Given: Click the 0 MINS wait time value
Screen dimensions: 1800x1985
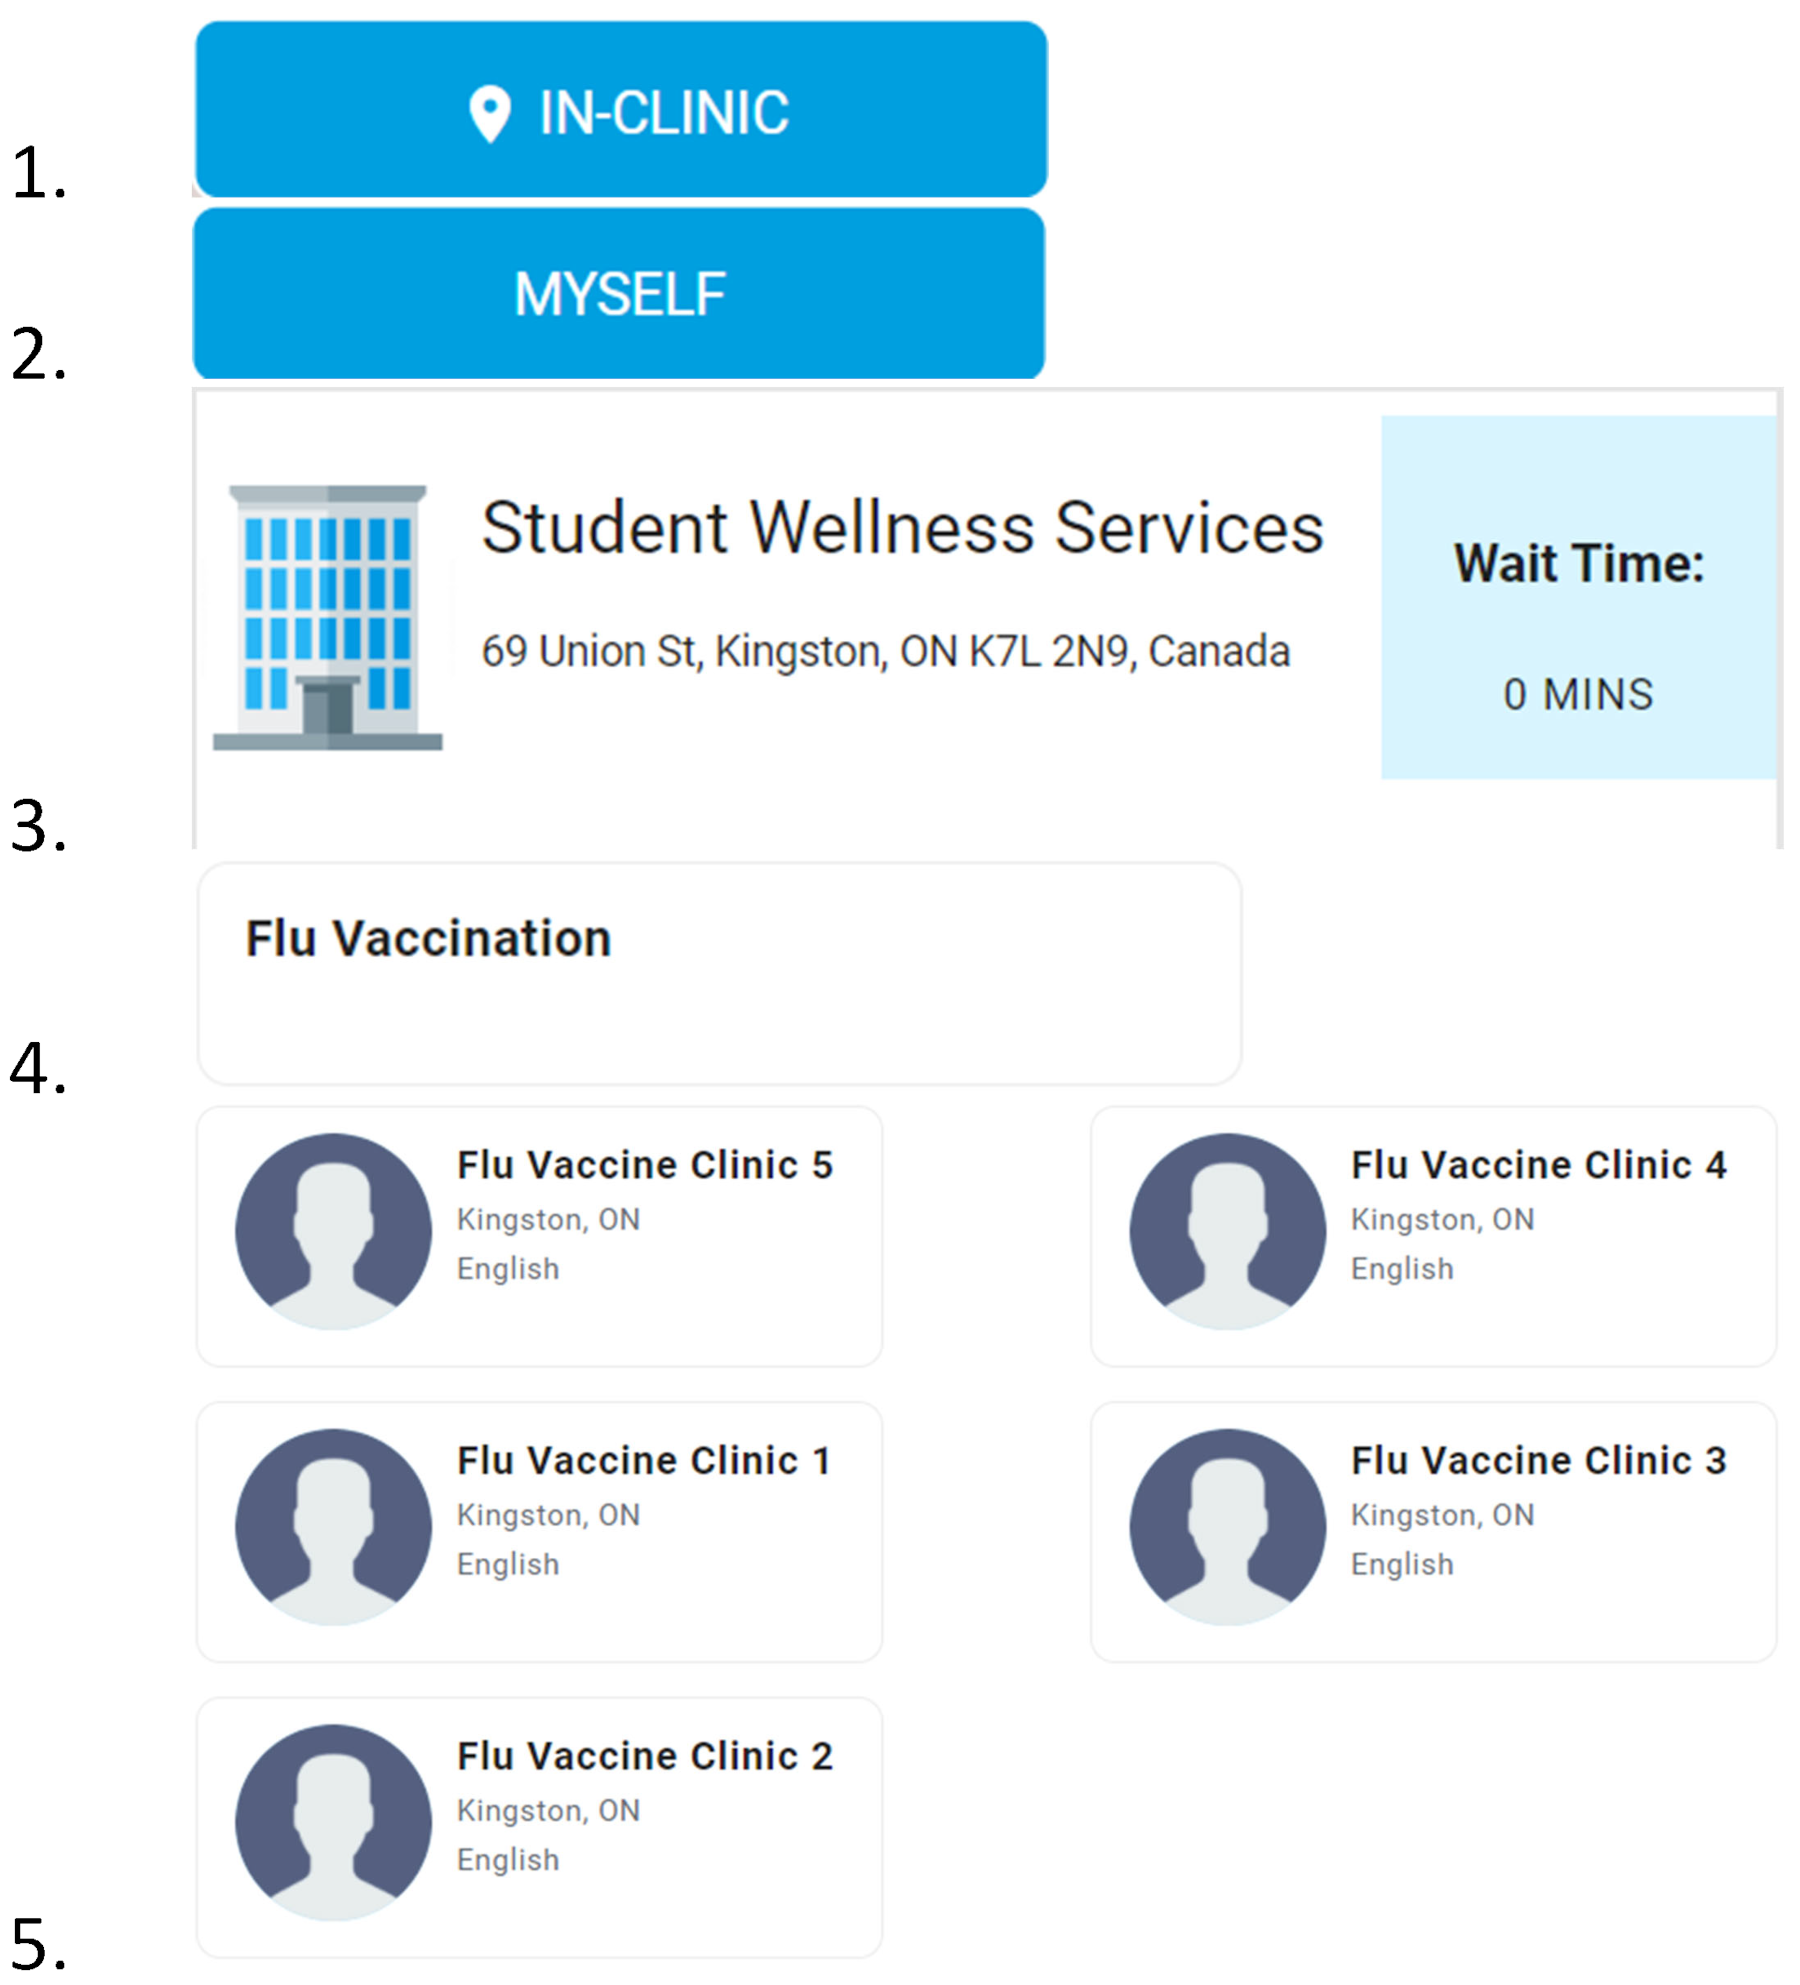Looking at the screenshot, I should pyautogui.click(x=1577, y=694).
